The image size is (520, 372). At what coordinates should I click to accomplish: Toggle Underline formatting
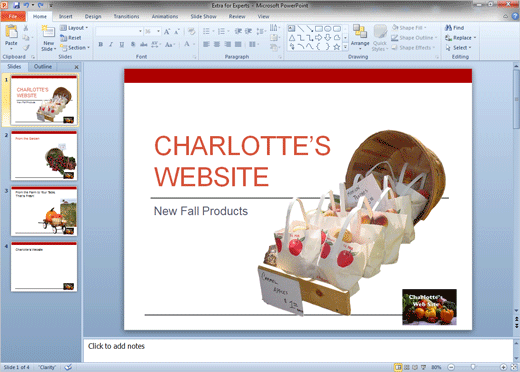tap(122, 44)
